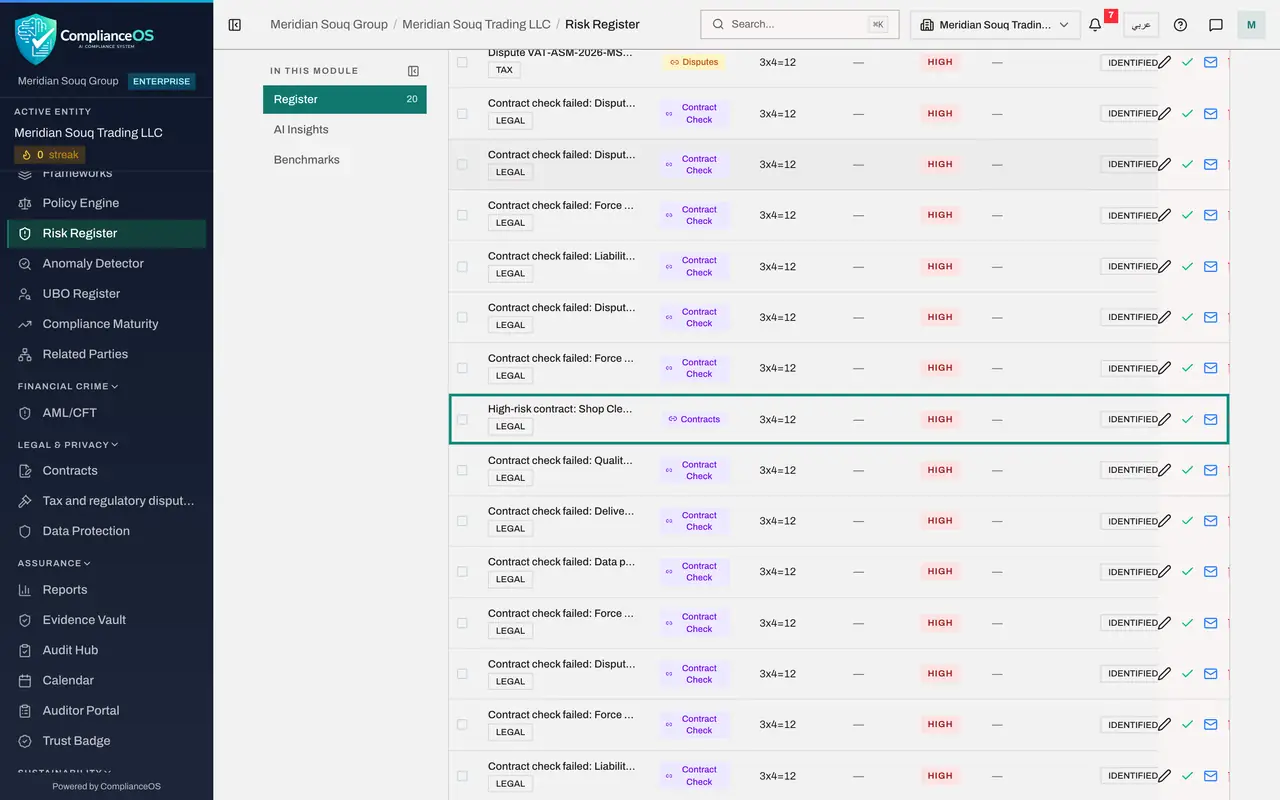Viewport: 1280px width, 800px height.
Task: Open the help question mark icon
Action: (x=1180, y=25)
